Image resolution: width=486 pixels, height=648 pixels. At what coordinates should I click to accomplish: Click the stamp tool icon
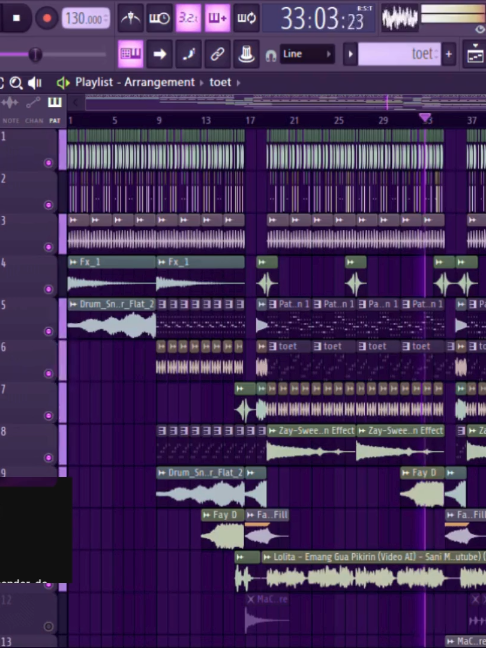246,54
